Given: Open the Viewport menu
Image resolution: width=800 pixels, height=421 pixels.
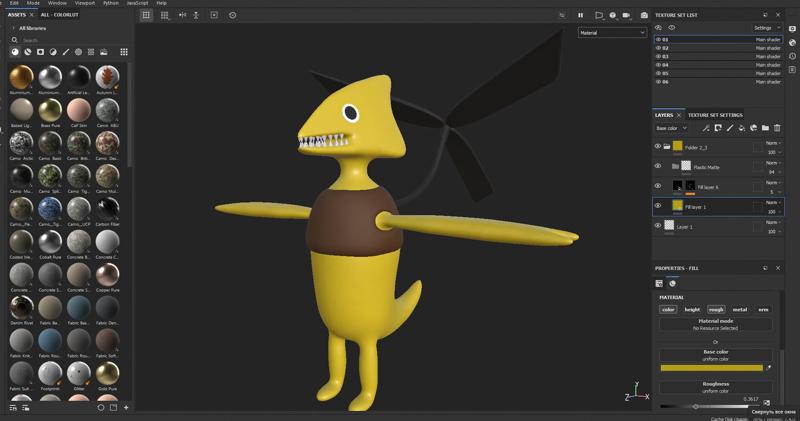Looking at the screenshot, I should click(x=85, y=3).
